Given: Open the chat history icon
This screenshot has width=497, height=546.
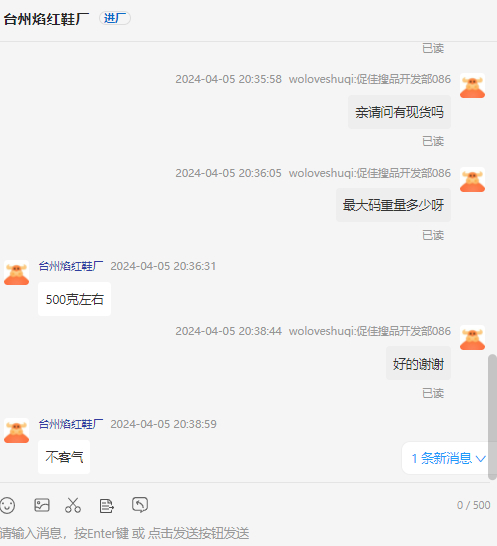Looking at the screenshot, I should [140, 505].
